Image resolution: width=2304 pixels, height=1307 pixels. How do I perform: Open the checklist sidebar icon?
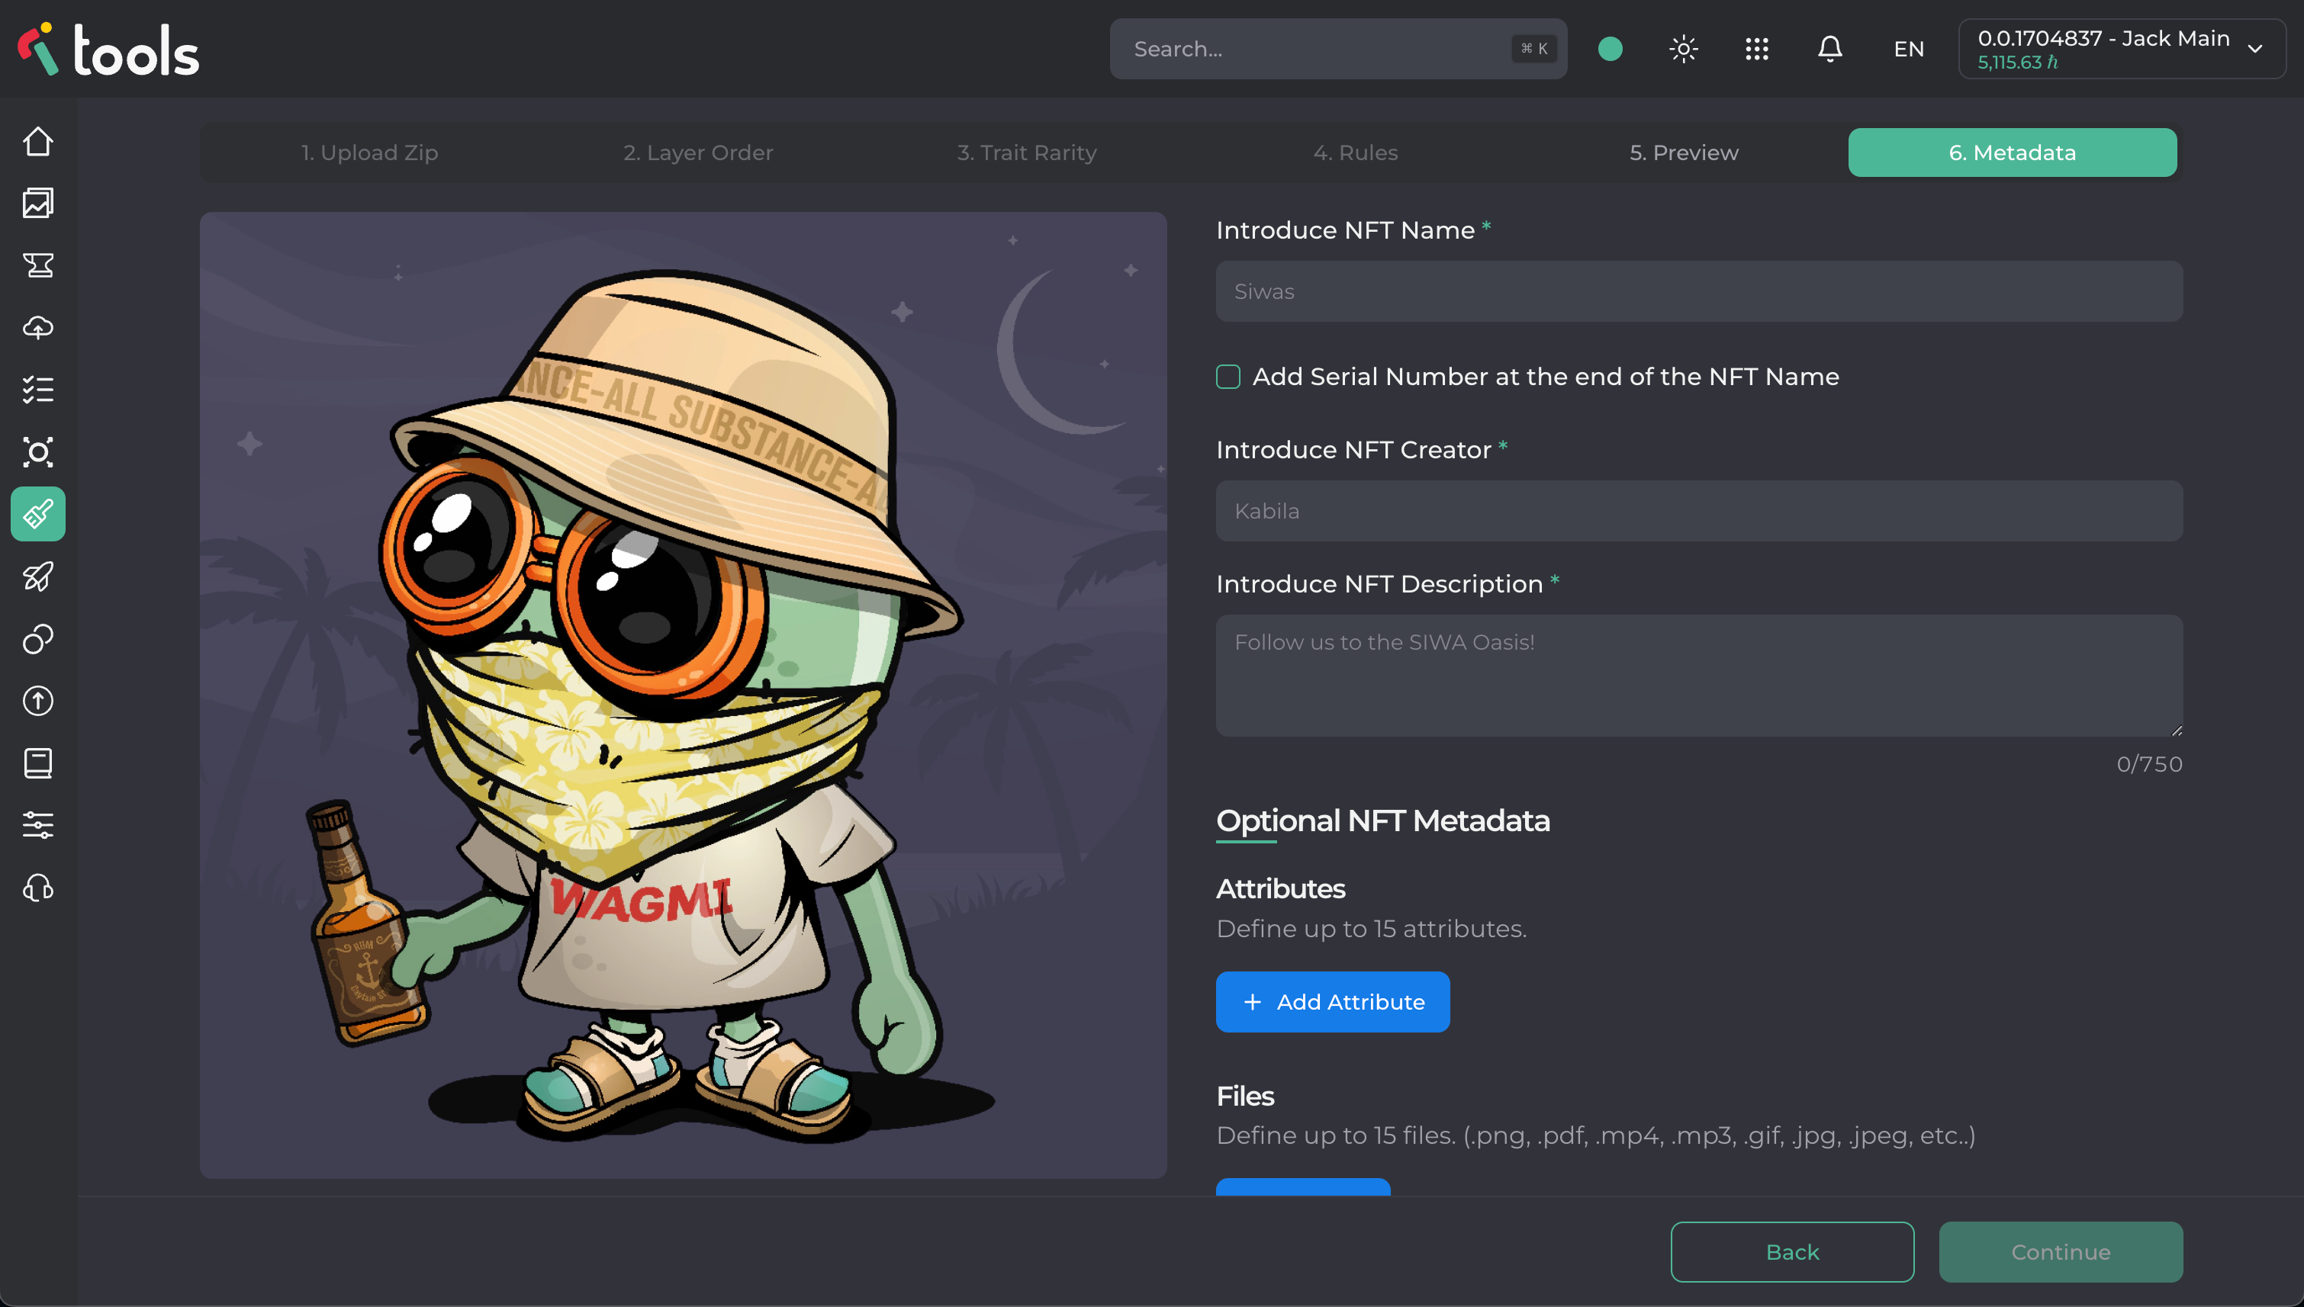coord(38,389)
